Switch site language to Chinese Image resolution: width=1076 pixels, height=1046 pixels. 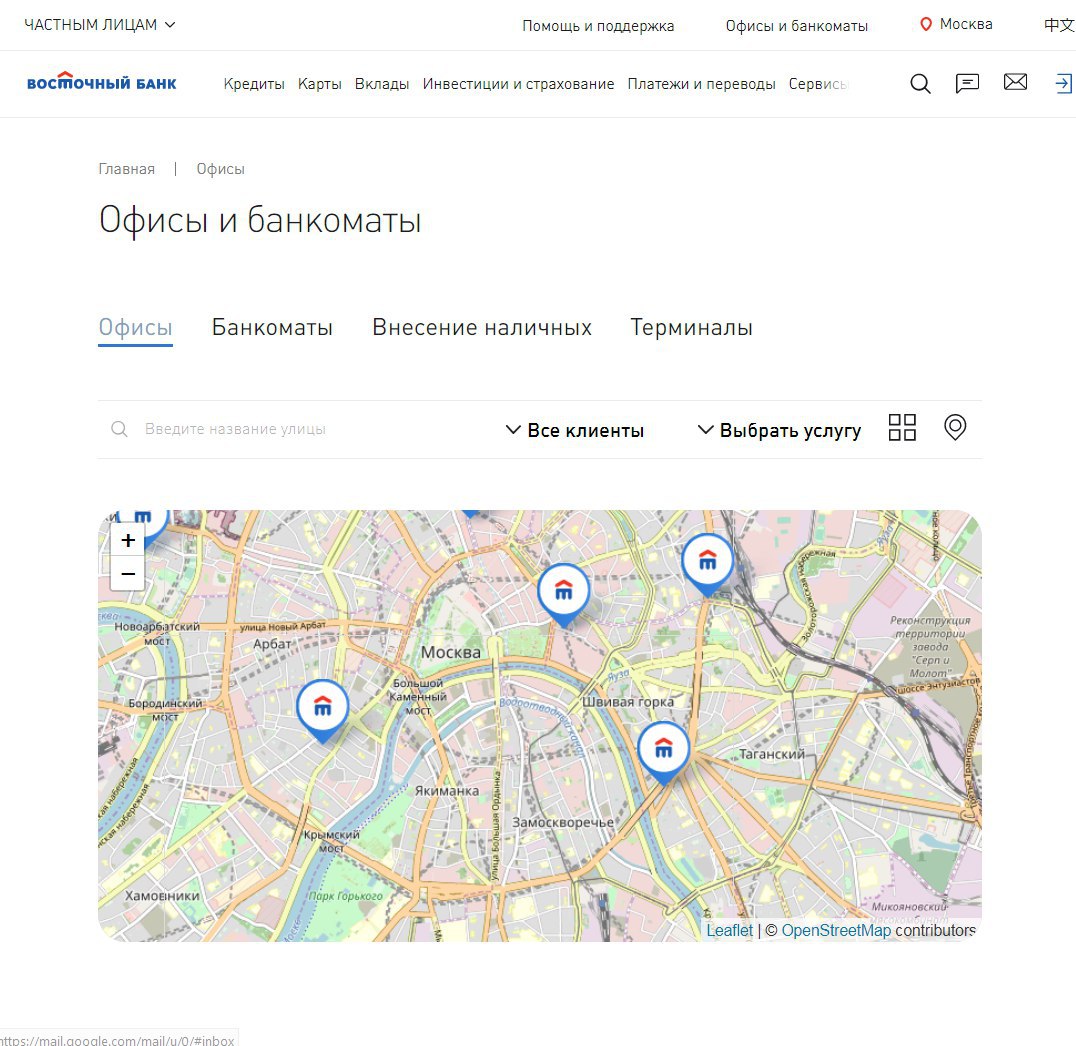tap(1060, 25)
